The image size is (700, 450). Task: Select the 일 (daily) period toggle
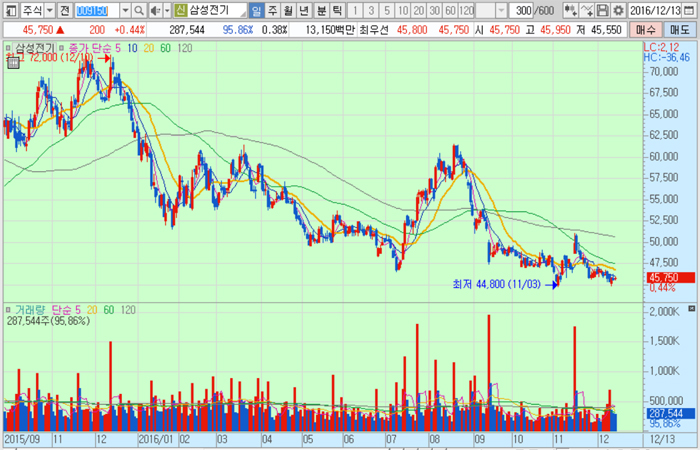tap(258, 10)
